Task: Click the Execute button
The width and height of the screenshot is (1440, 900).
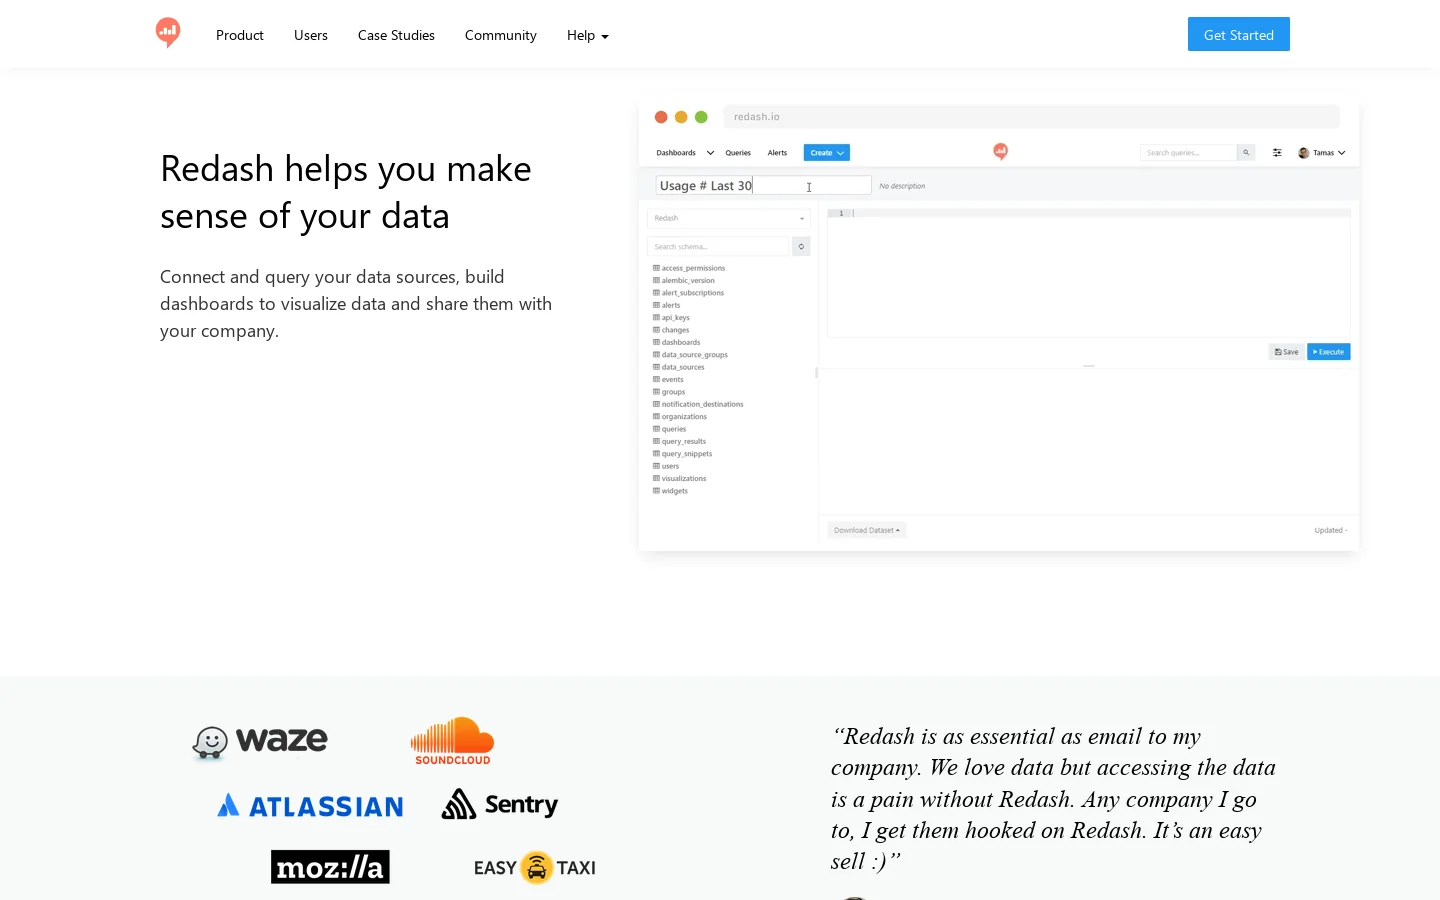Action: pyautogui.click(x=1329, y=352)
